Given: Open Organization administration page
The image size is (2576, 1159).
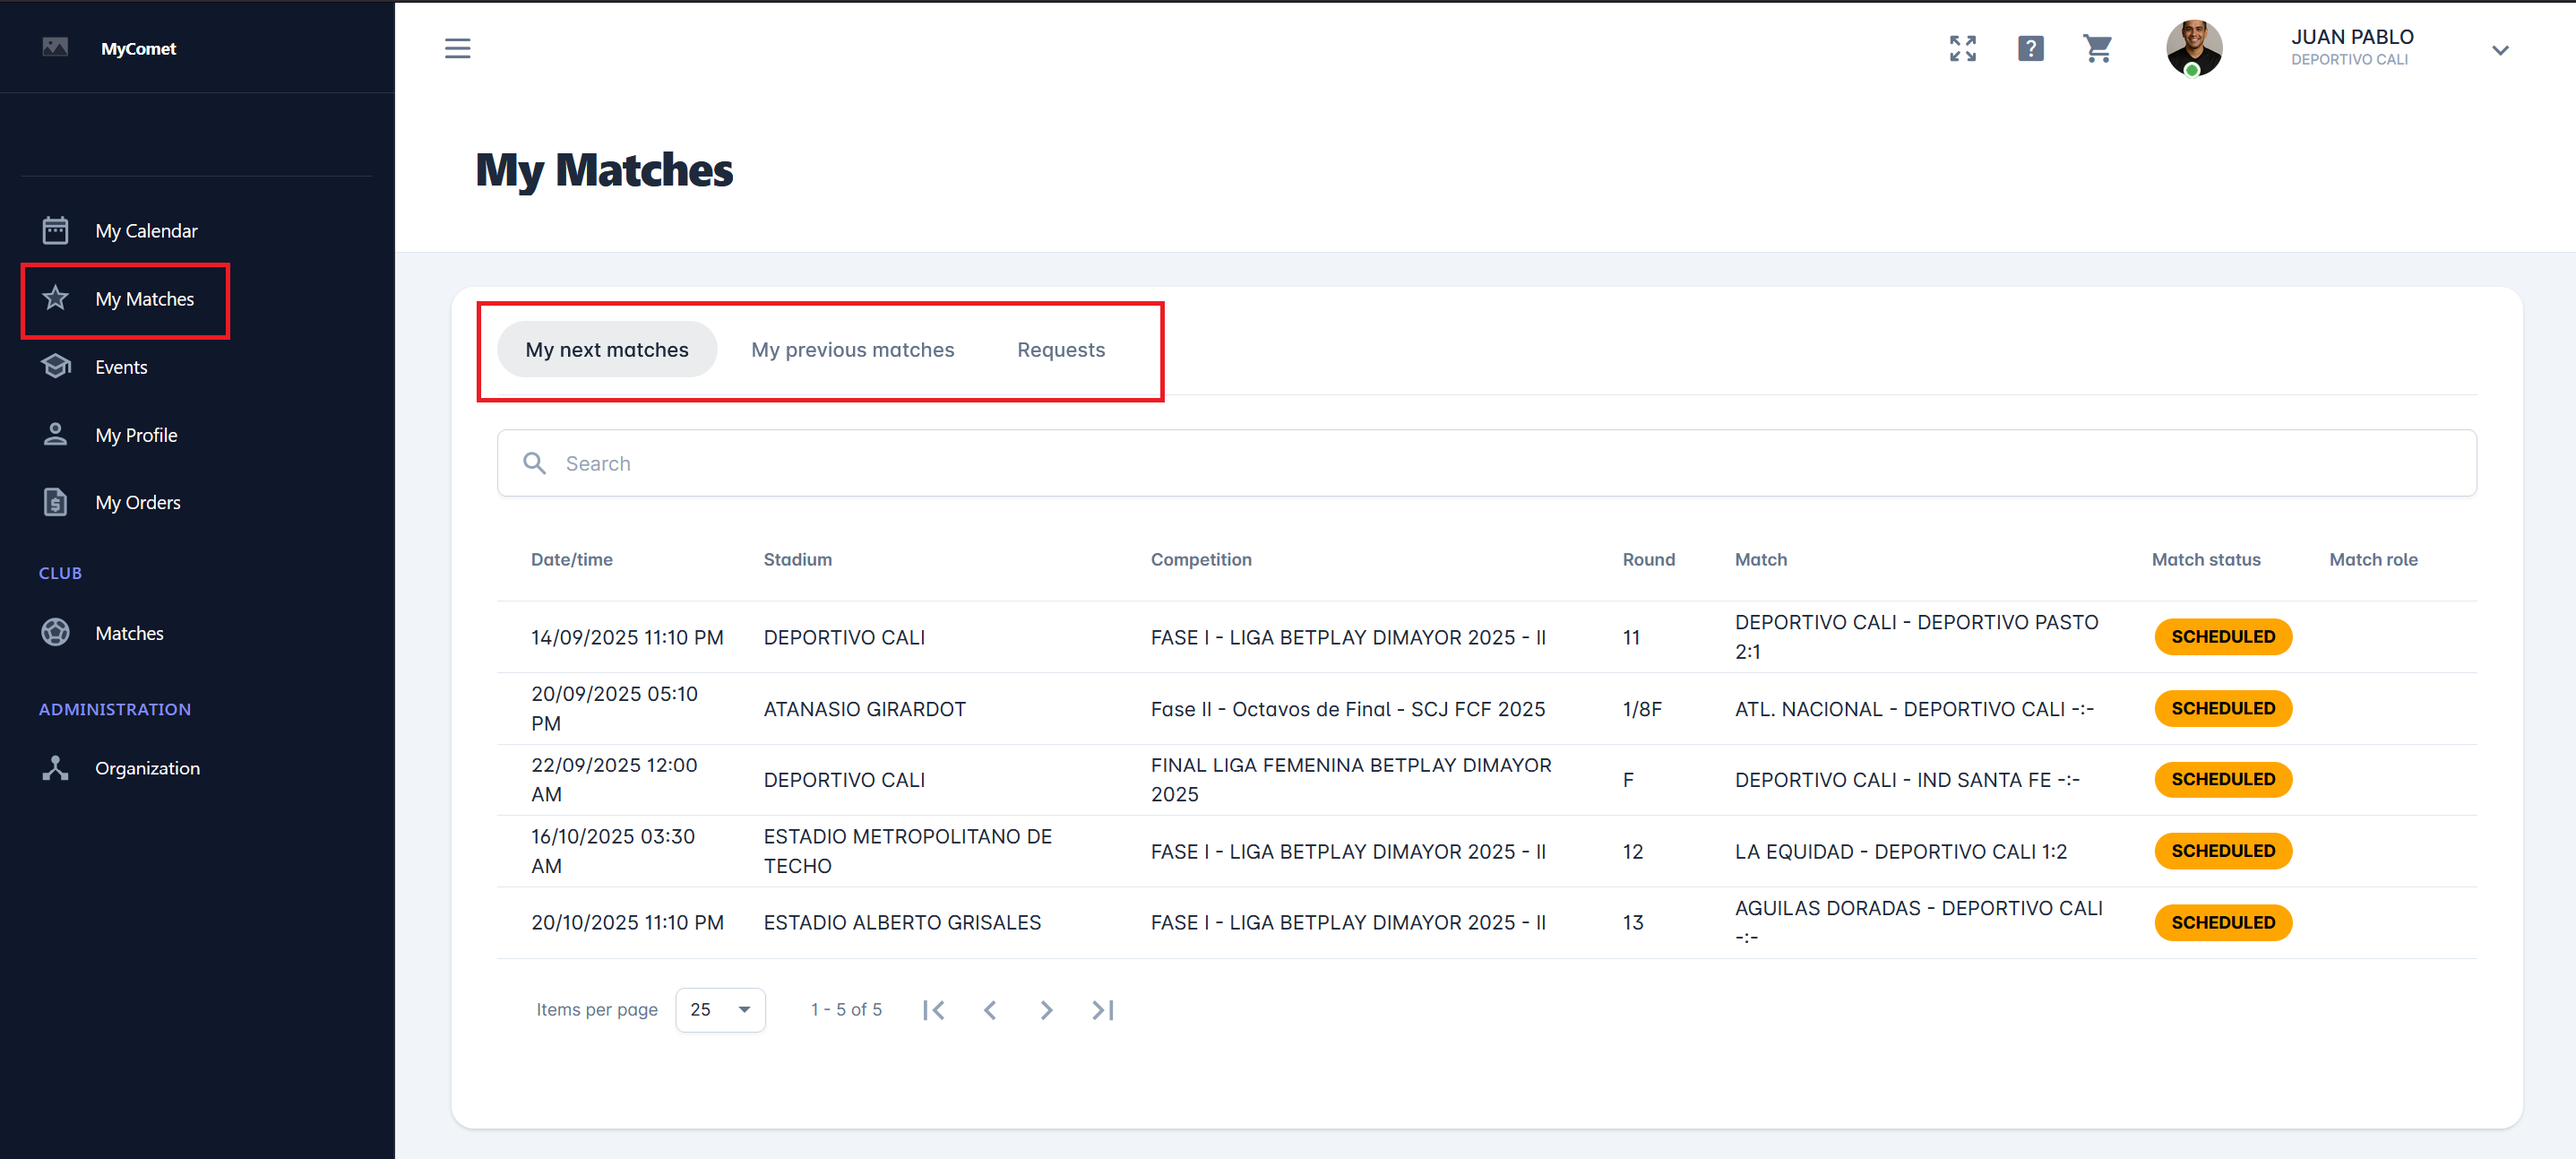Looking at the screenshot, I should tap(147, 768).
